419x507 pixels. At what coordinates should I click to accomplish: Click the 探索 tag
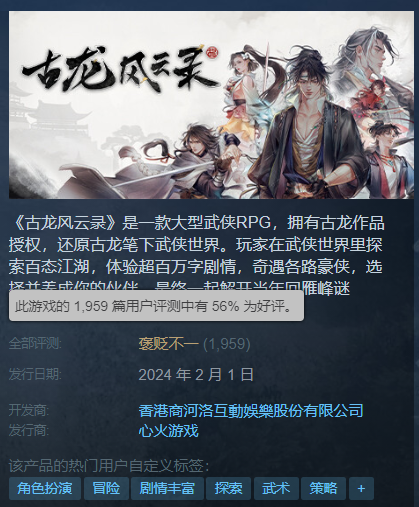(228, 489)
